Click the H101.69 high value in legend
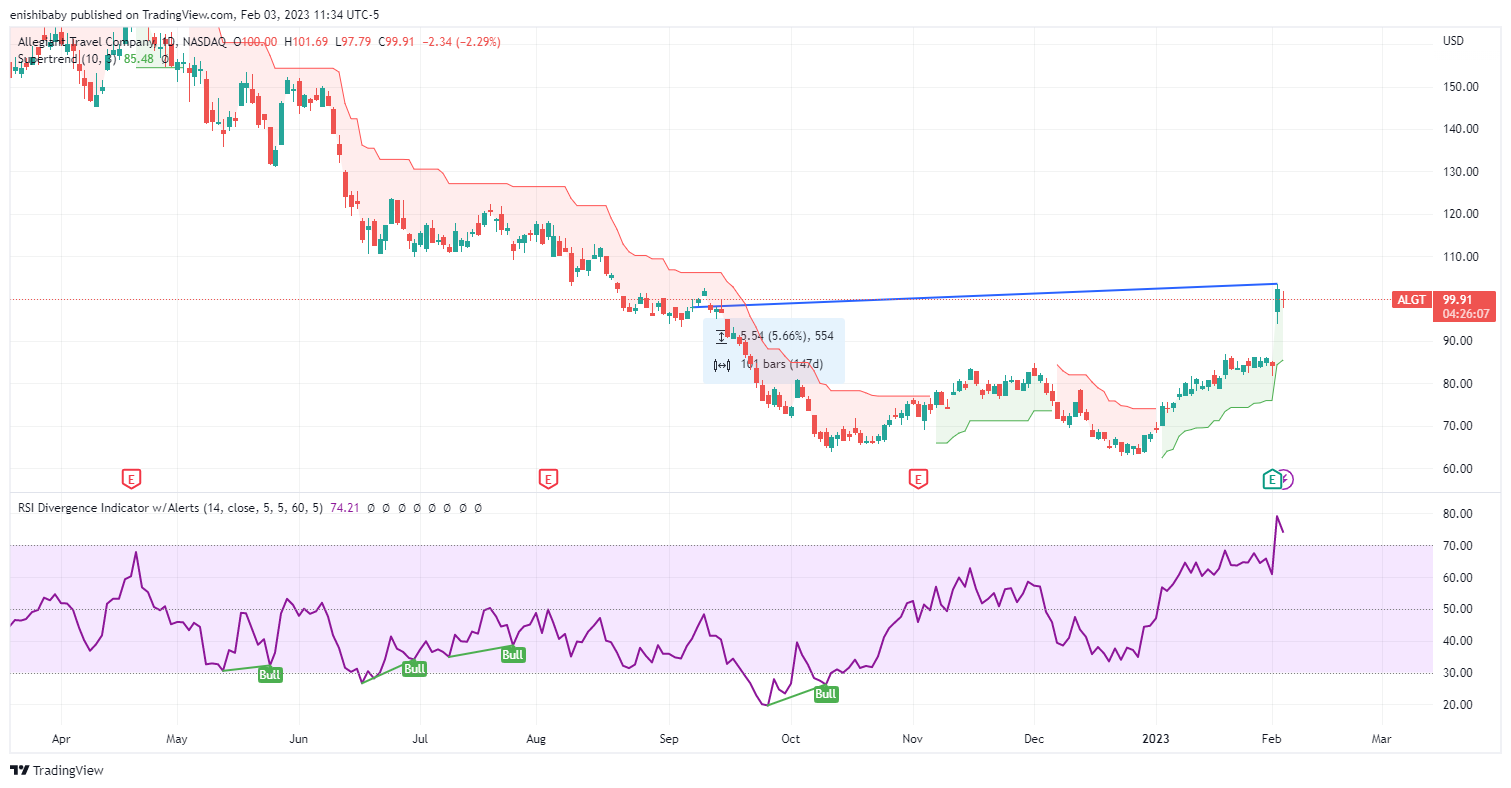The height and width of the screenshot is (788, 1511). click(x=308, y=42)
